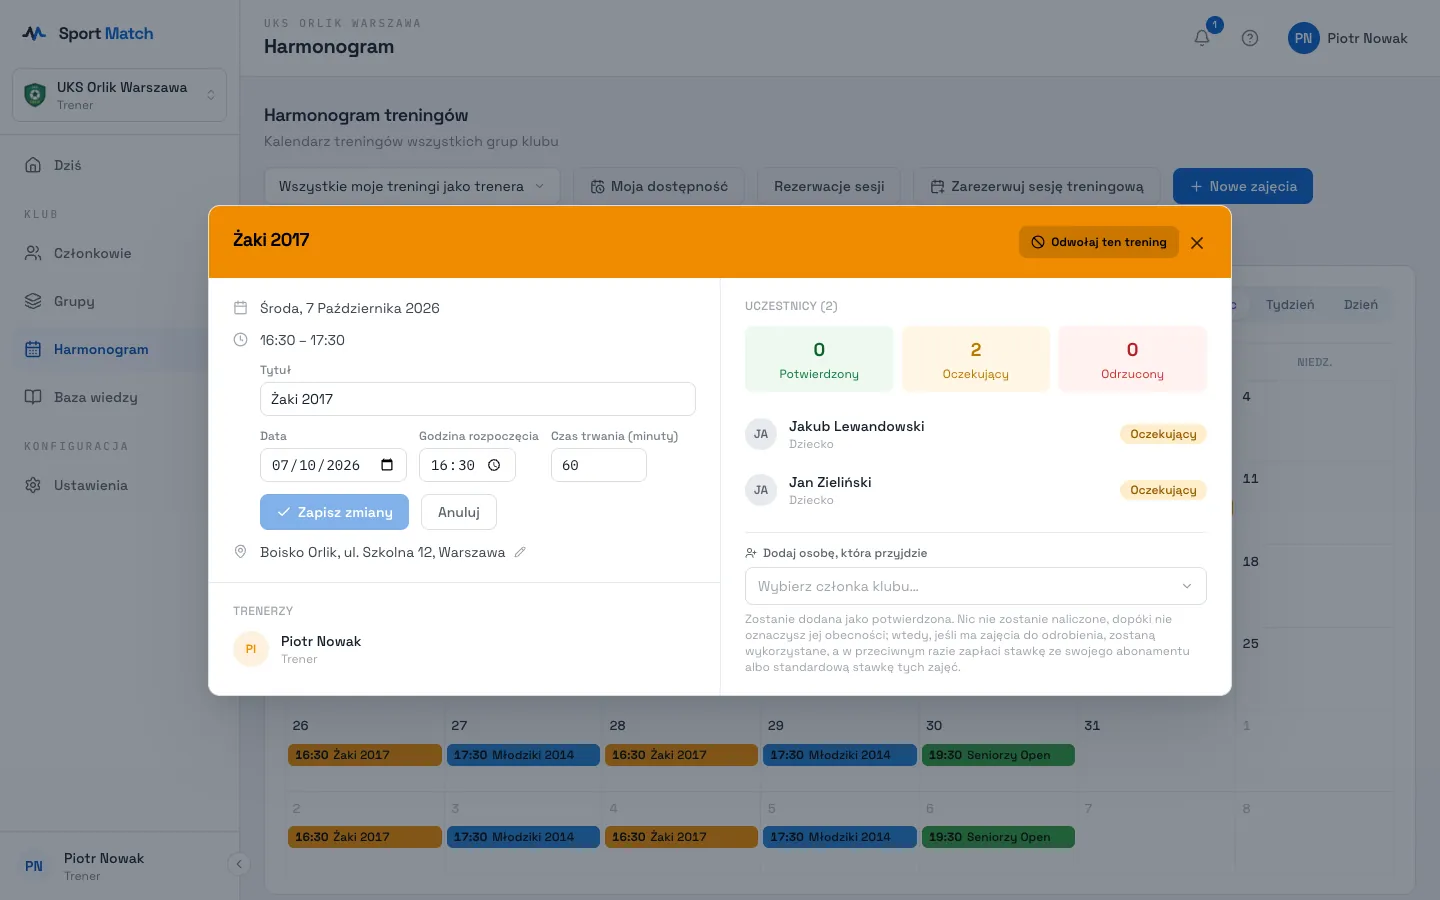Click Moja dostępność button

click(x=659, y=186)
